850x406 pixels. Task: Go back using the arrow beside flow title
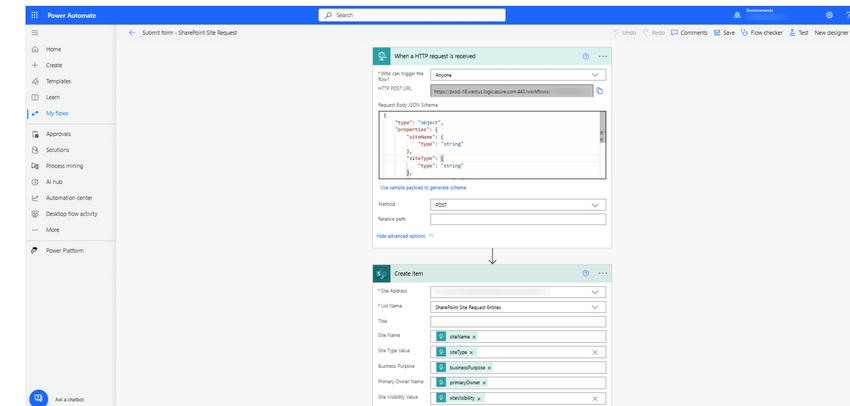[x=132, y=33]
